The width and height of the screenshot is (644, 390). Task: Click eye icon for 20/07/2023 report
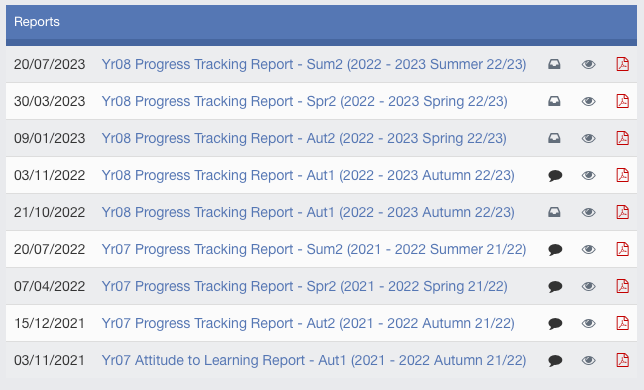(x=589, y=64)
